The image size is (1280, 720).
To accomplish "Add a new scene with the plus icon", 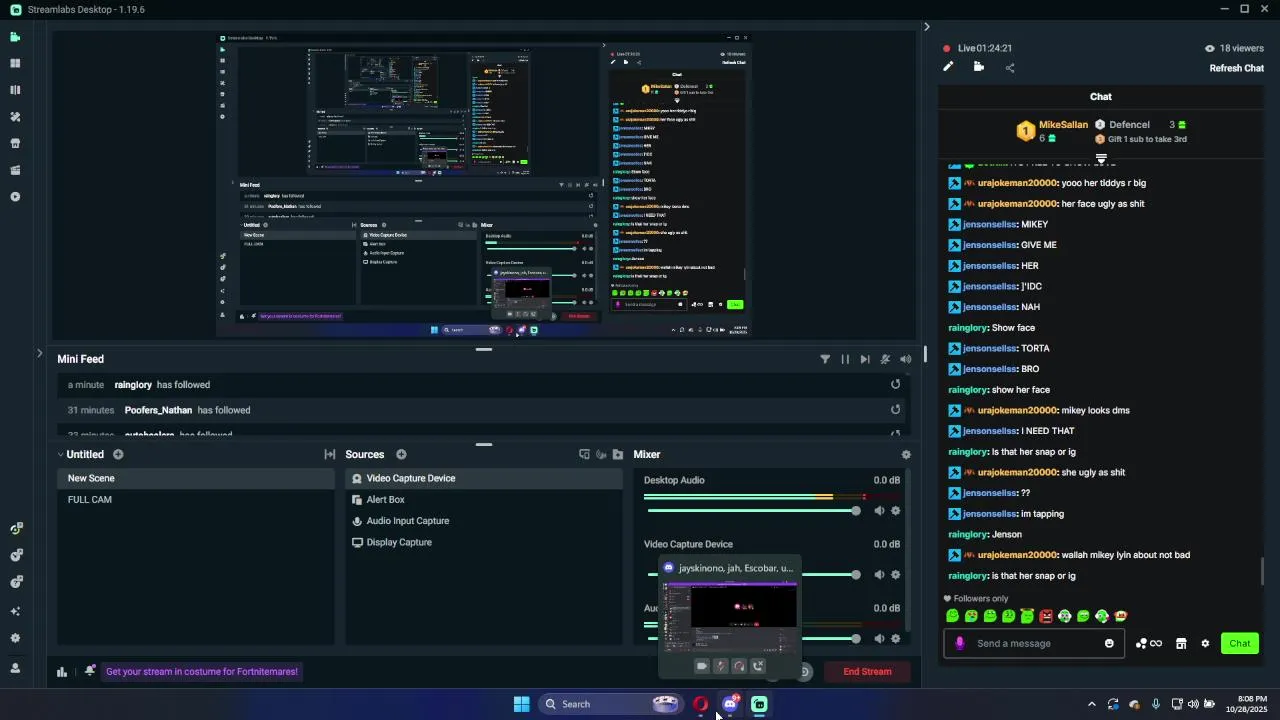I will [x=118, y=454].
